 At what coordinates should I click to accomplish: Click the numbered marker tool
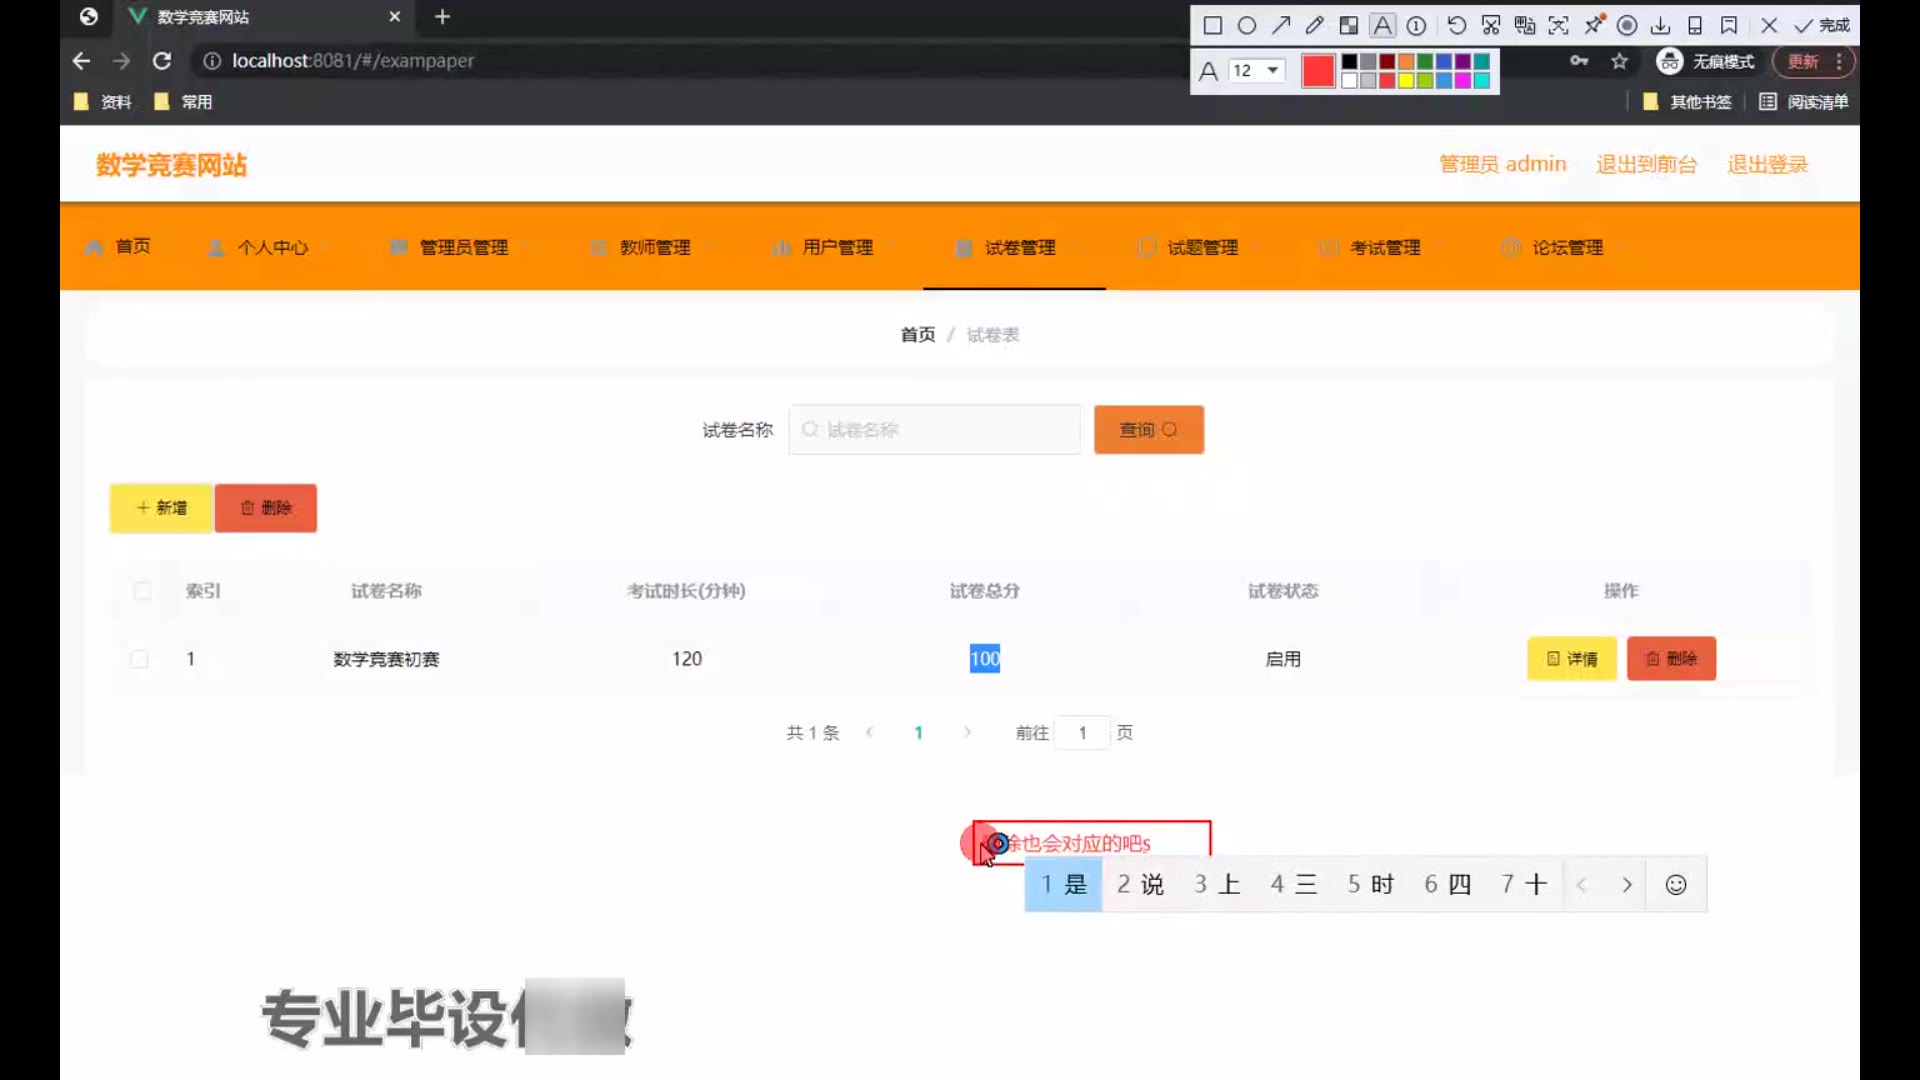tap(1417, 26)
